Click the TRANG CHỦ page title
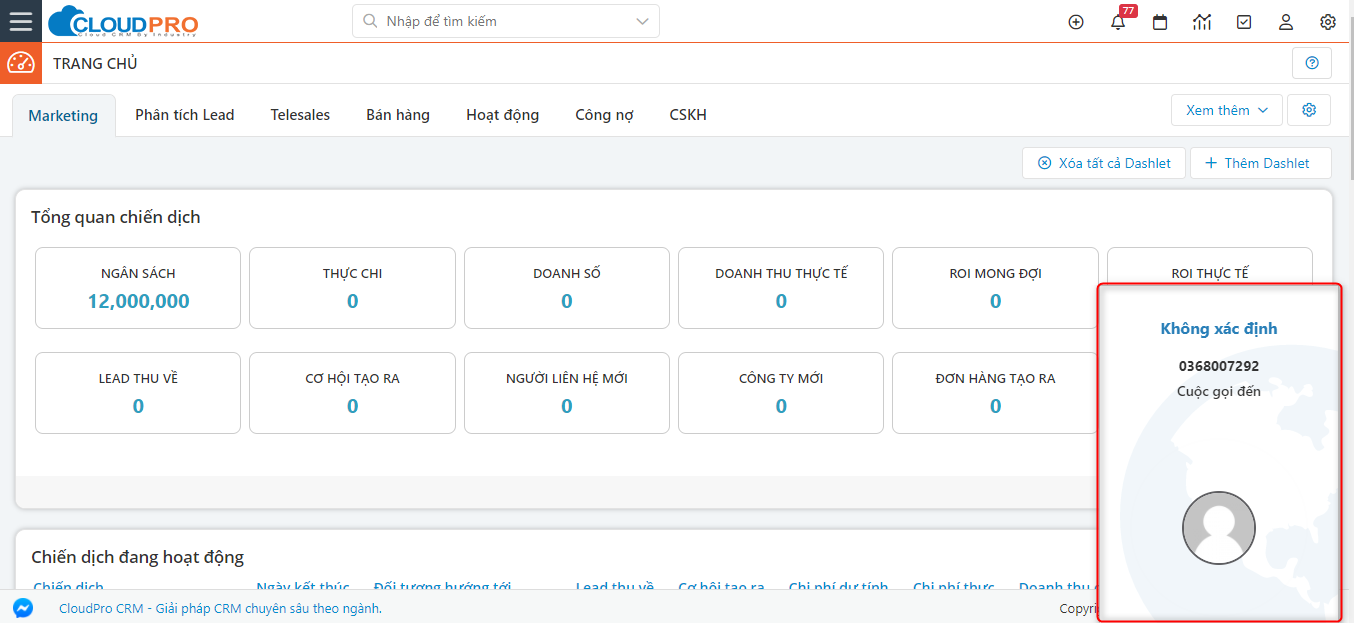The width and height of the screenshot is (1354, 623). (x=95, y=64)
